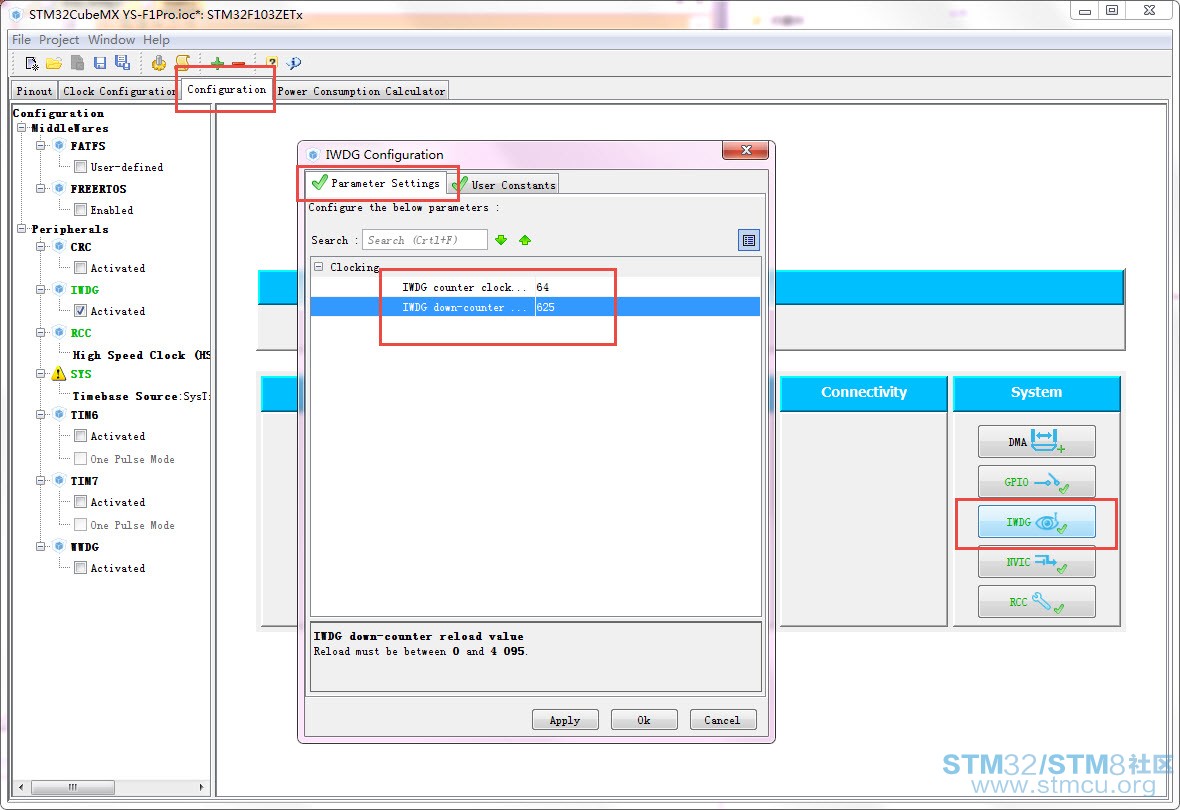Click the FATFS cube icon in tree
Viewport: 1180px width, 810px height.
[59, 145]
